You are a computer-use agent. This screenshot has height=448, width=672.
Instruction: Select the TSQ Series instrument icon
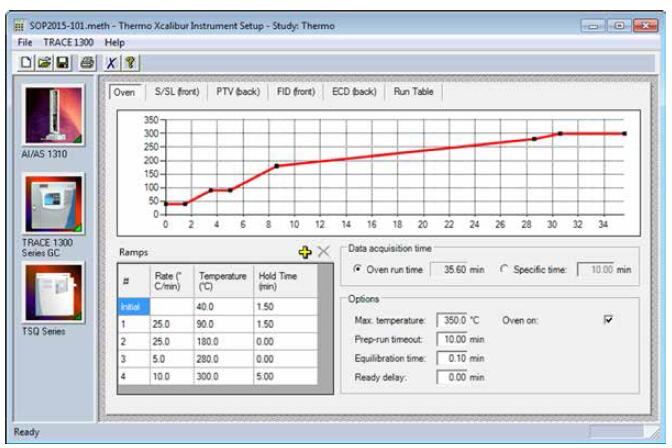(x=54, y=293)
